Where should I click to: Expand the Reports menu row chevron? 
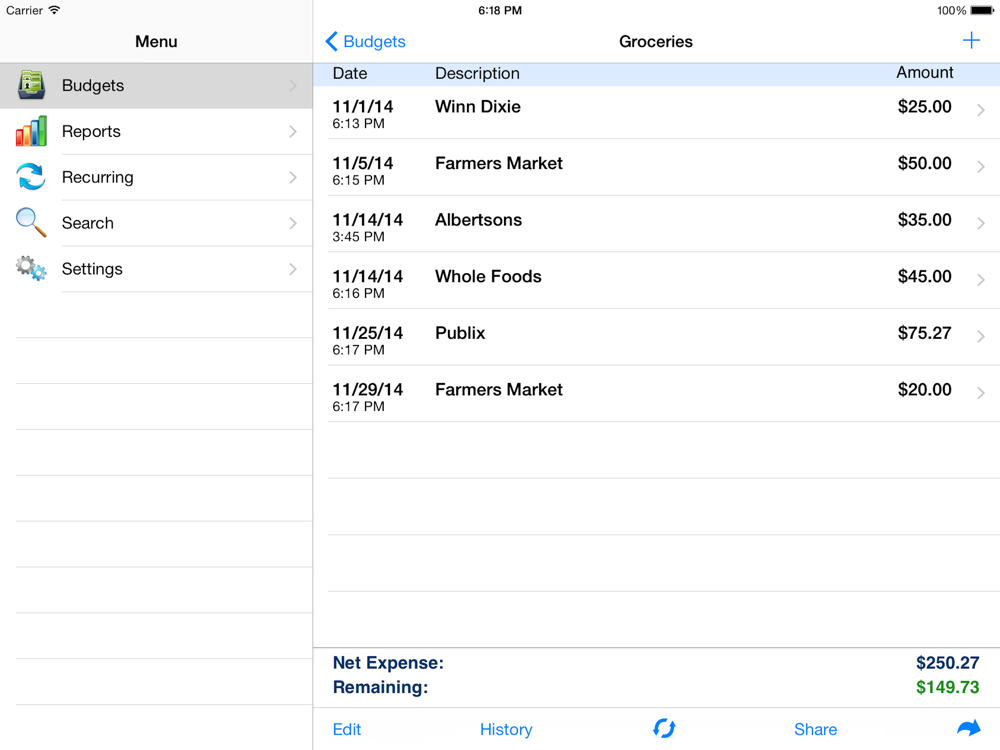tap(293, 131)
